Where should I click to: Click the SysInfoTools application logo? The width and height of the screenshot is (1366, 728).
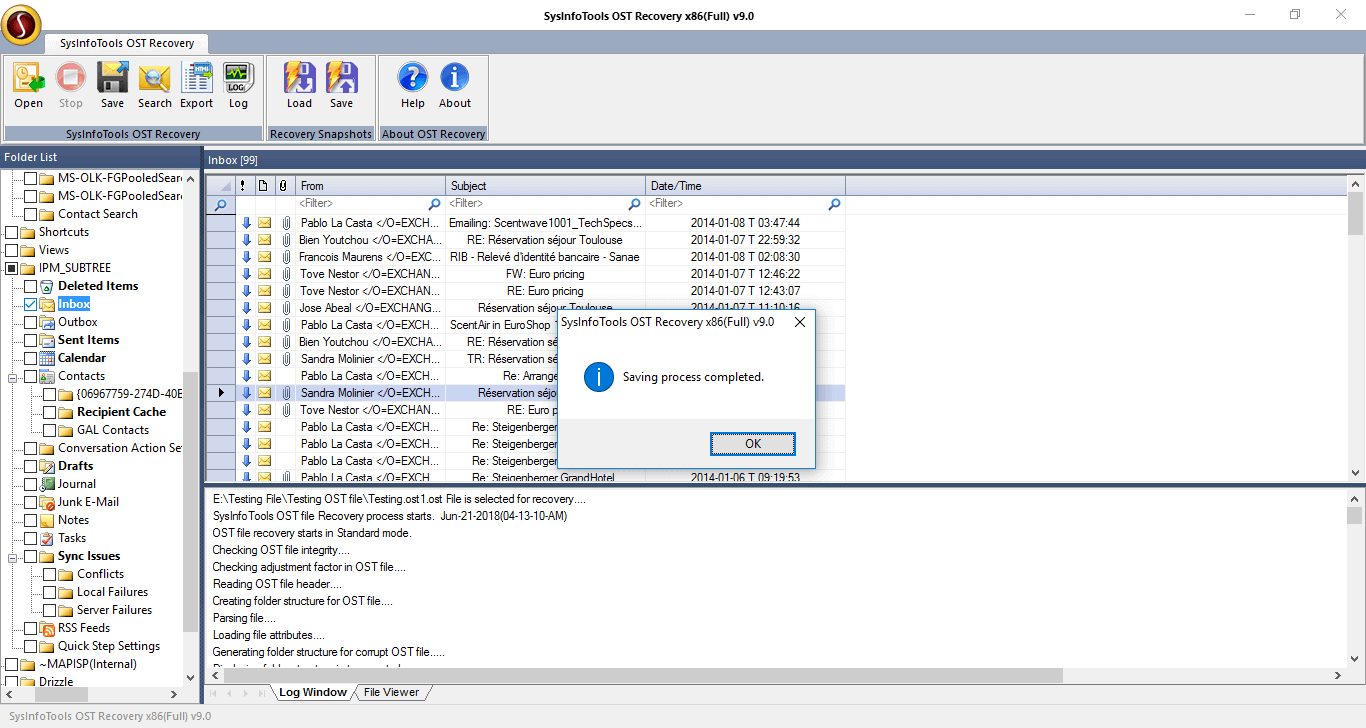[x=21, y=24]
